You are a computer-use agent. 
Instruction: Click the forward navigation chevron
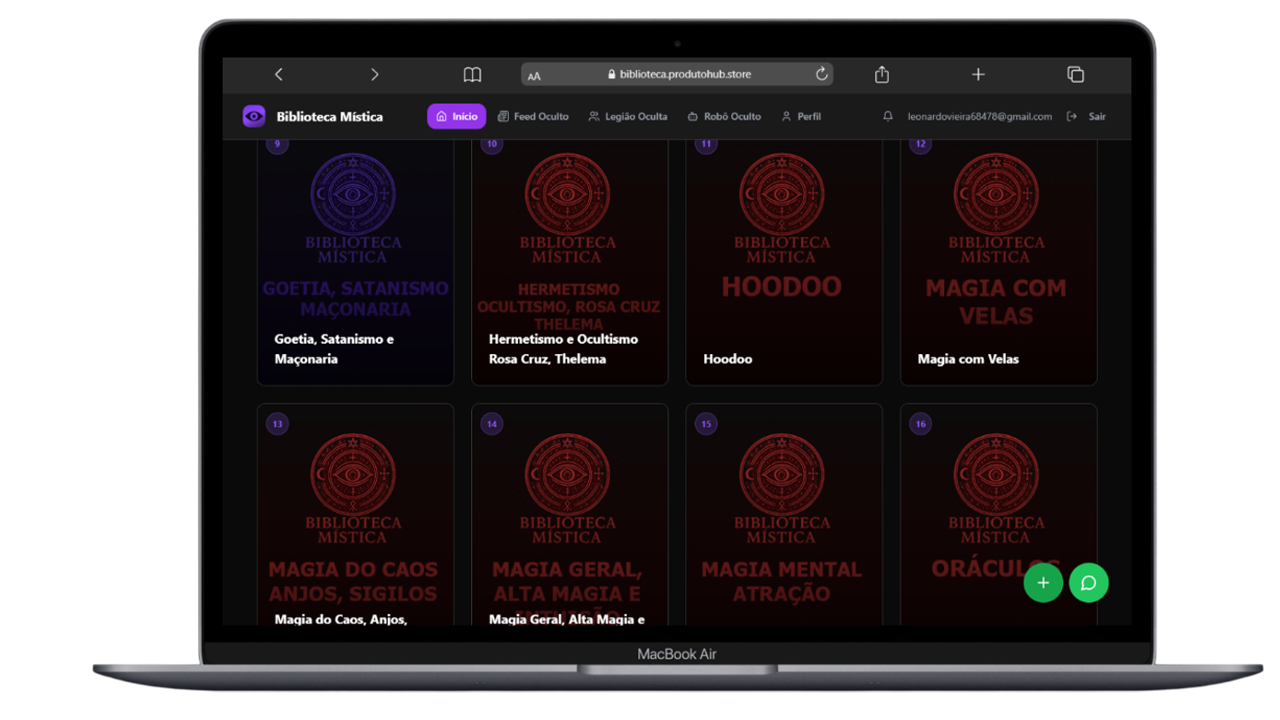[x=375, y=74]
